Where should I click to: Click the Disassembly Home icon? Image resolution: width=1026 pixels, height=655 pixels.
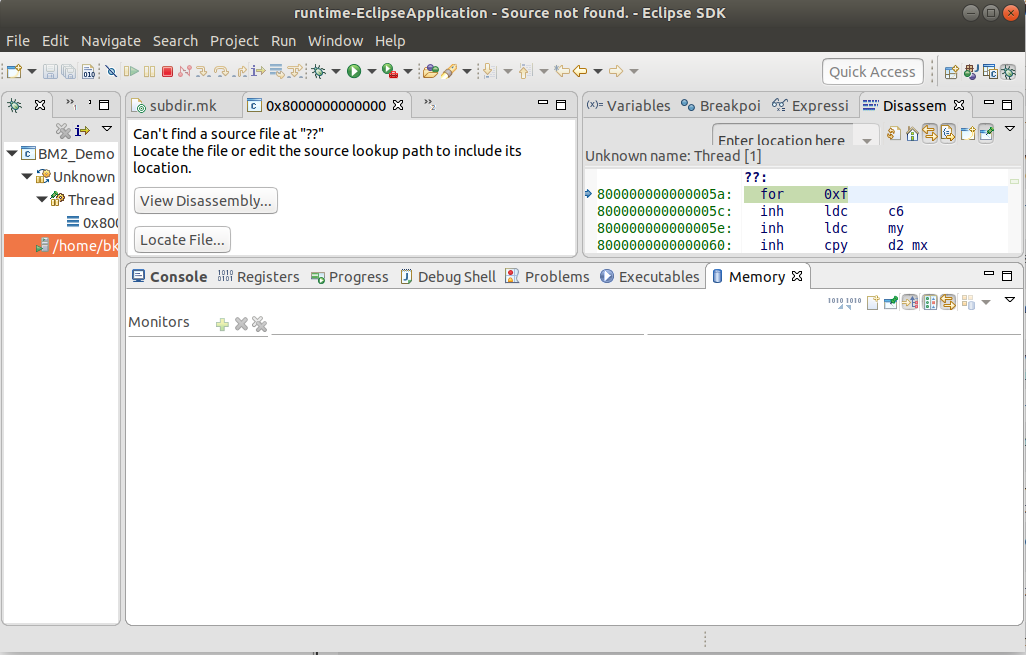[912, 133]
